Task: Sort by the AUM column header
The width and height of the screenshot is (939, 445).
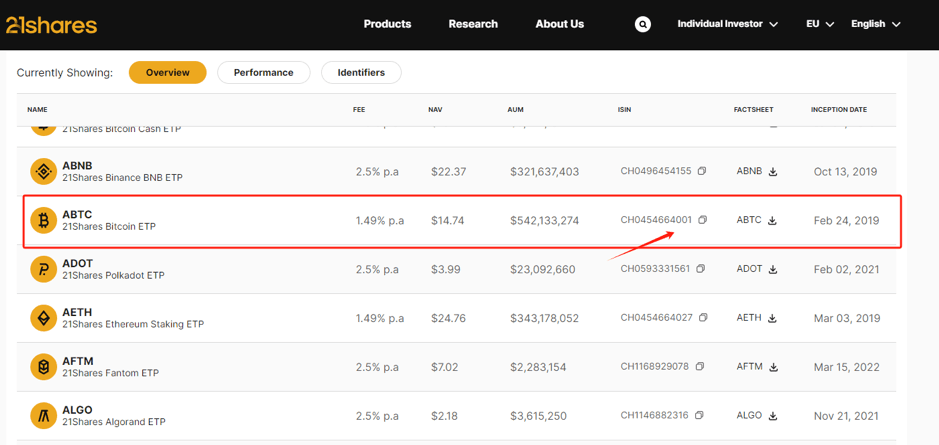Action: coord(515,109)
